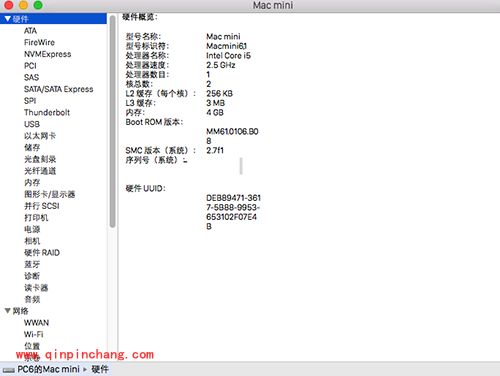This screenshot has width=500, height=376.
Task: Click the SMC version 2.7f1 value
Action: [x=215, y=150]
